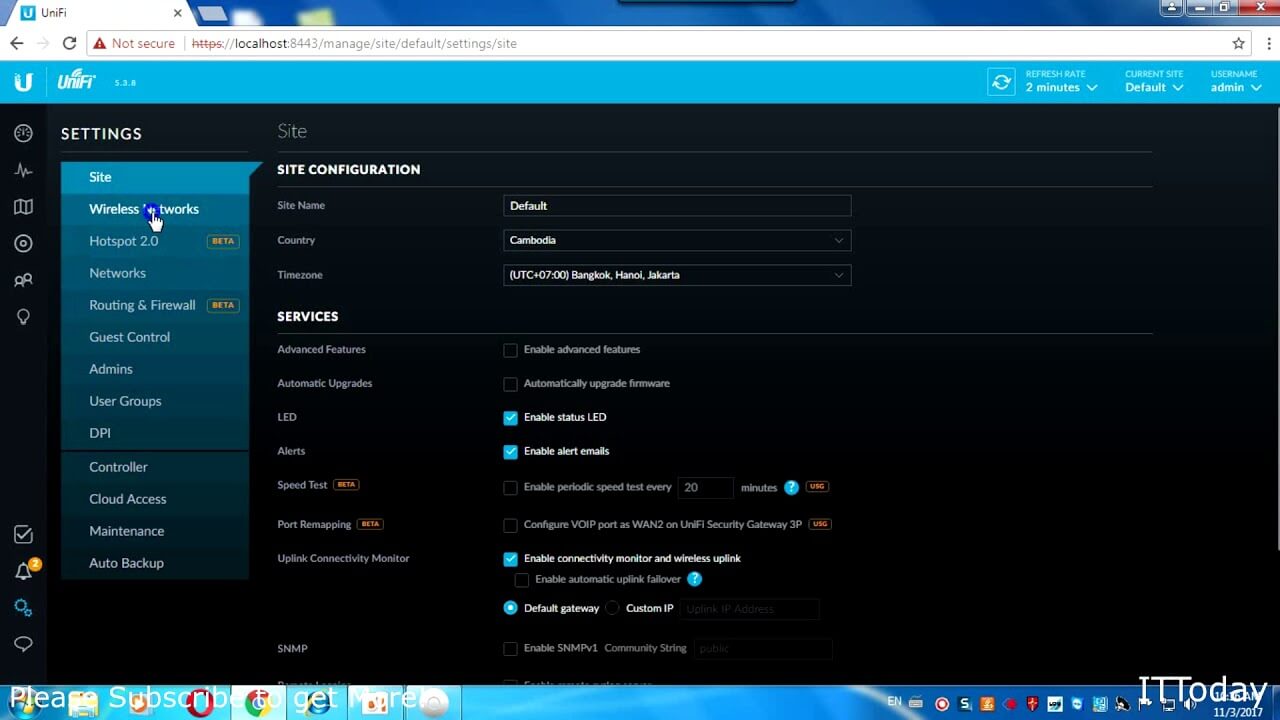Open the Clients panel in the sidebar
Image resolution: width=1280 pixels, height=720 pixels.
23,280
